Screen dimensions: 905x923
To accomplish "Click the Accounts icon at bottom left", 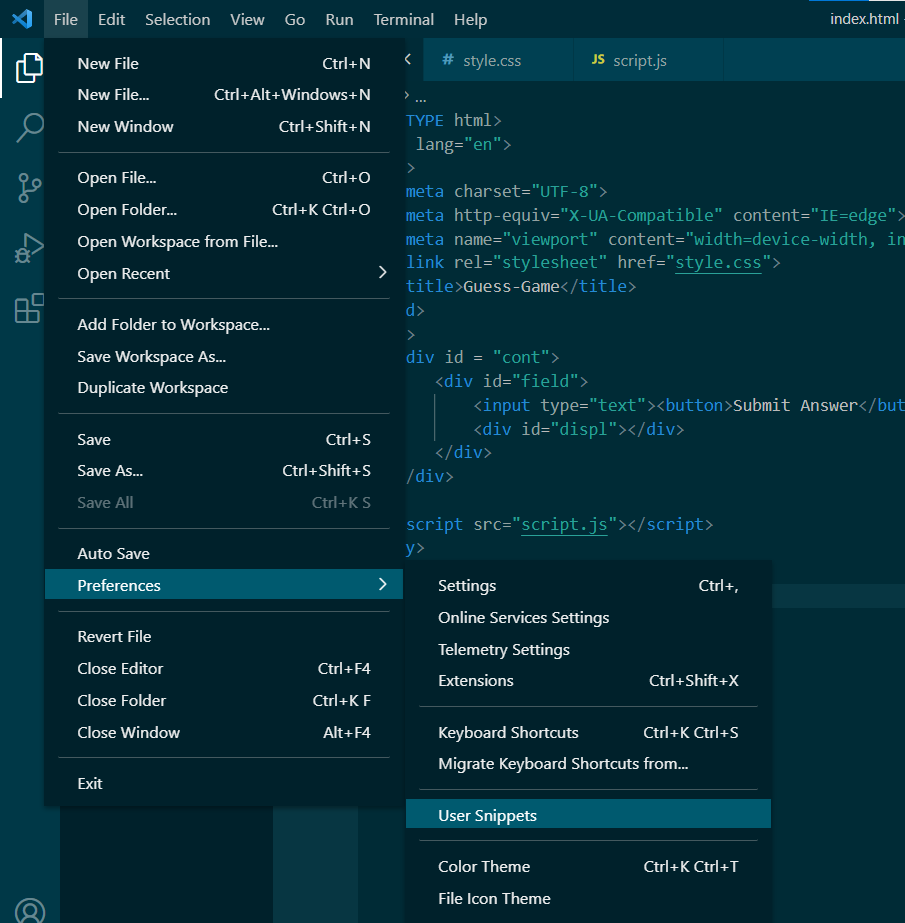I will [x=29, y=910].
